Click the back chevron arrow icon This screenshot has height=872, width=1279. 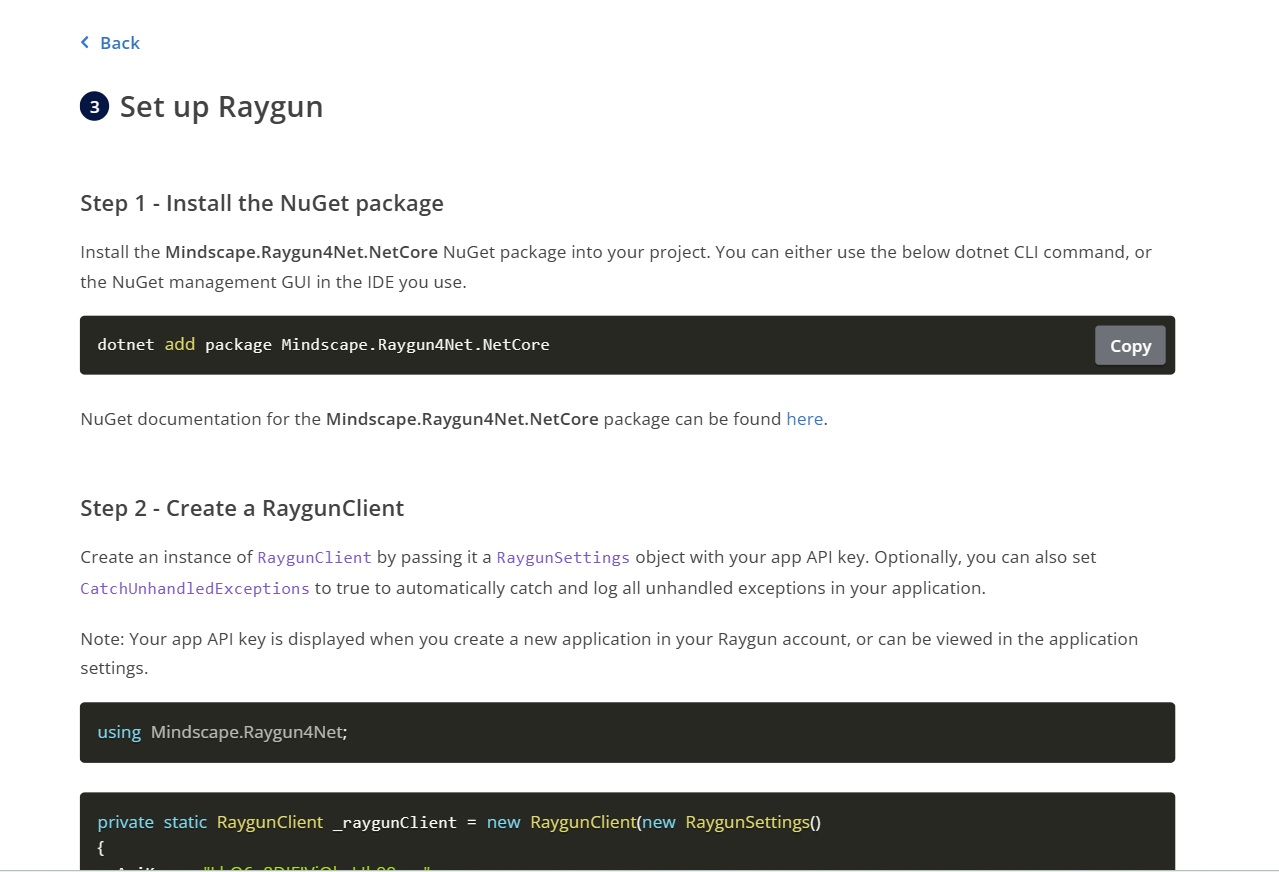(x=85, y=42)
